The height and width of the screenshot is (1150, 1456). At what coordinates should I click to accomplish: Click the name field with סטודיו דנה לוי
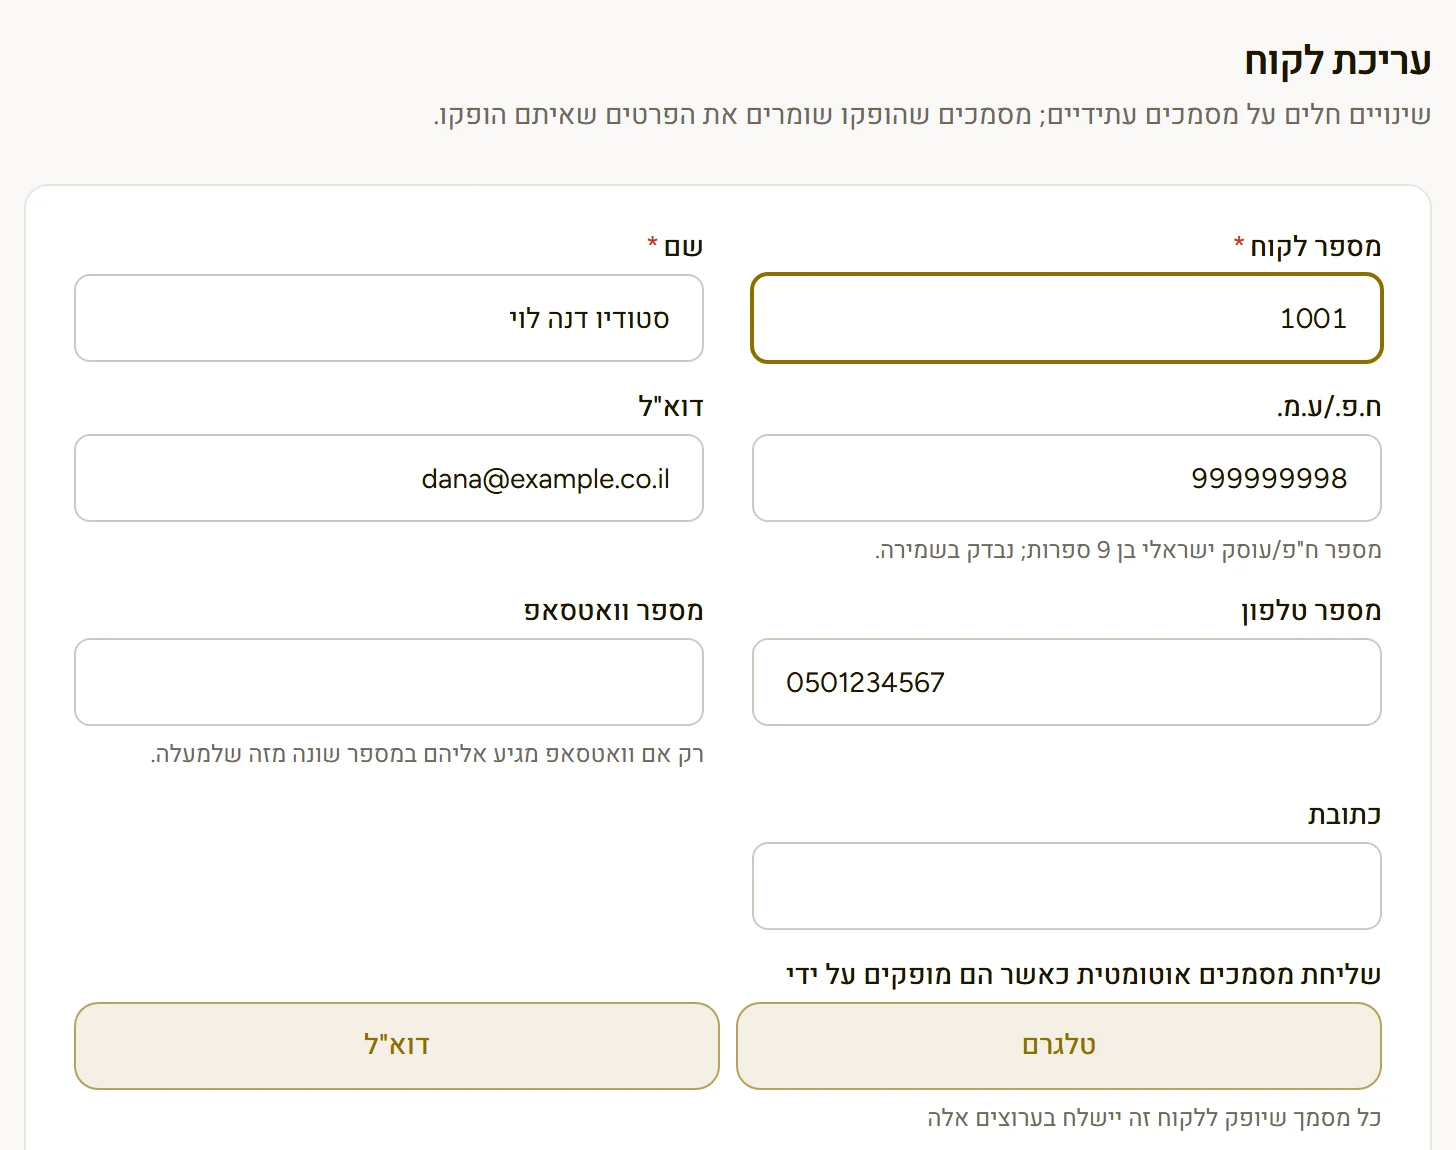(x=389, y=318)
